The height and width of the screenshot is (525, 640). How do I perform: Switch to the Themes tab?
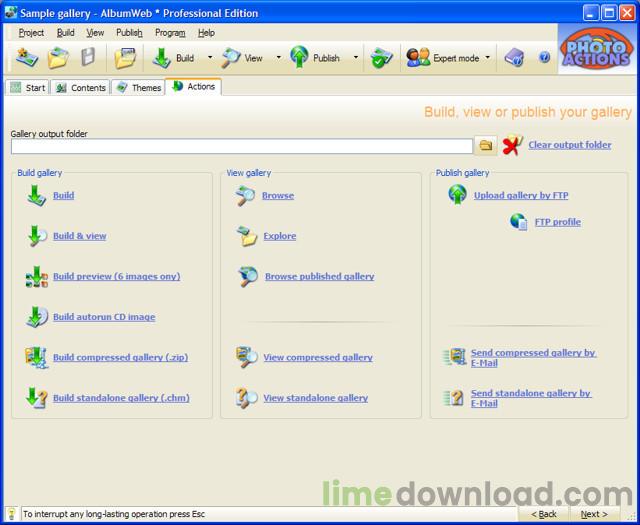click(x=138, y=88)
